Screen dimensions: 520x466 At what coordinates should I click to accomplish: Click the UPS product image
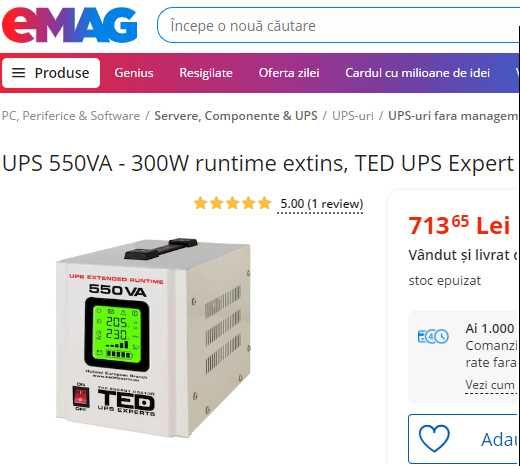pos(153,337)
